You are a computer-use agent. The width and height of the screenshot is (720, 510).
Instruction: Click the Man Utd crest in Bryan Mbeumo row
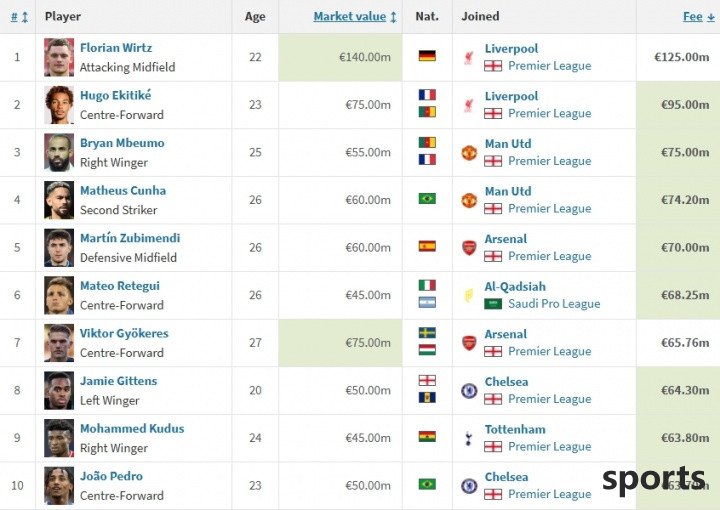[469, 152]
